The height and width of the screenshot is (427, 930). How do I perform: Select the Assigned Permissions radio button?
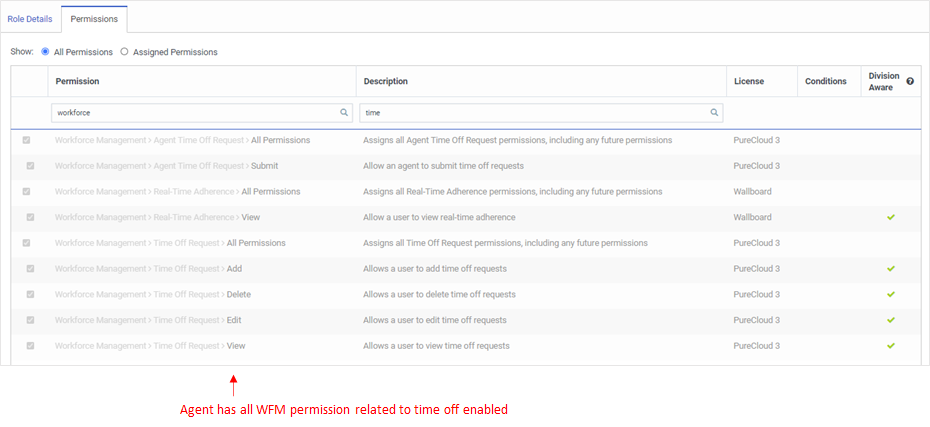pyautogui.click(x=124, y=51)
